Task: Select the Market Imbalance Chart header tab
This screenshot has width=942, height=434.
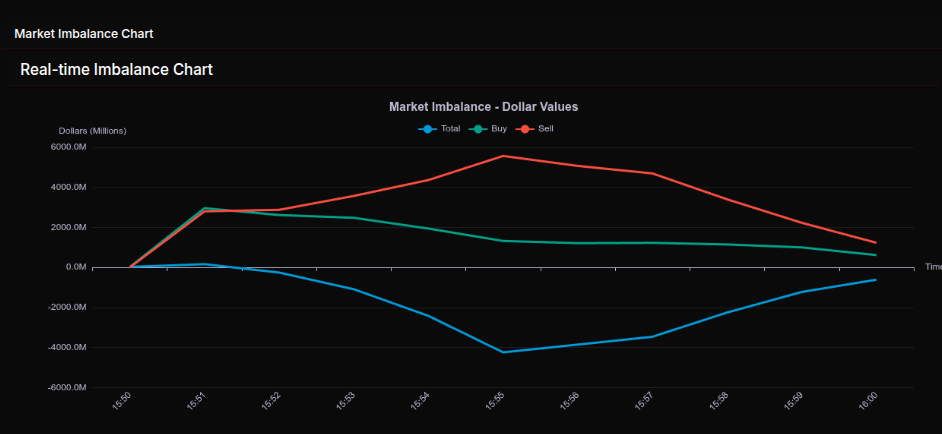Action: (84, 33)
